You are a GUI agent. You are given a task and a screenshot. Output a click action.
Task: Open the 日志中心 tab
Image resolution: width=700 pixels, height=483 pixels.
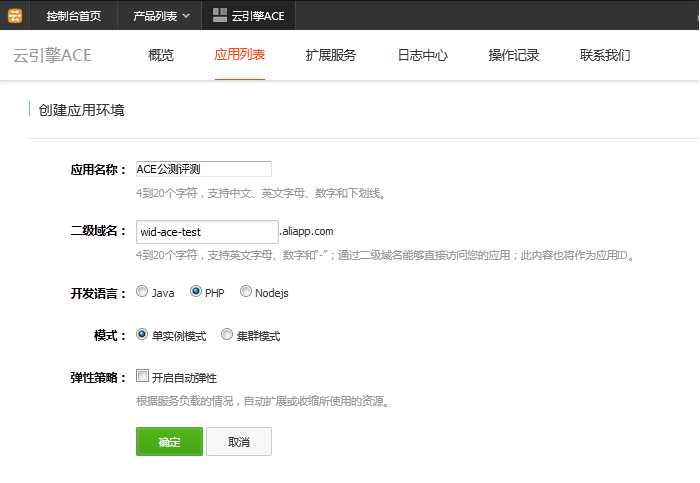point(422,55)
